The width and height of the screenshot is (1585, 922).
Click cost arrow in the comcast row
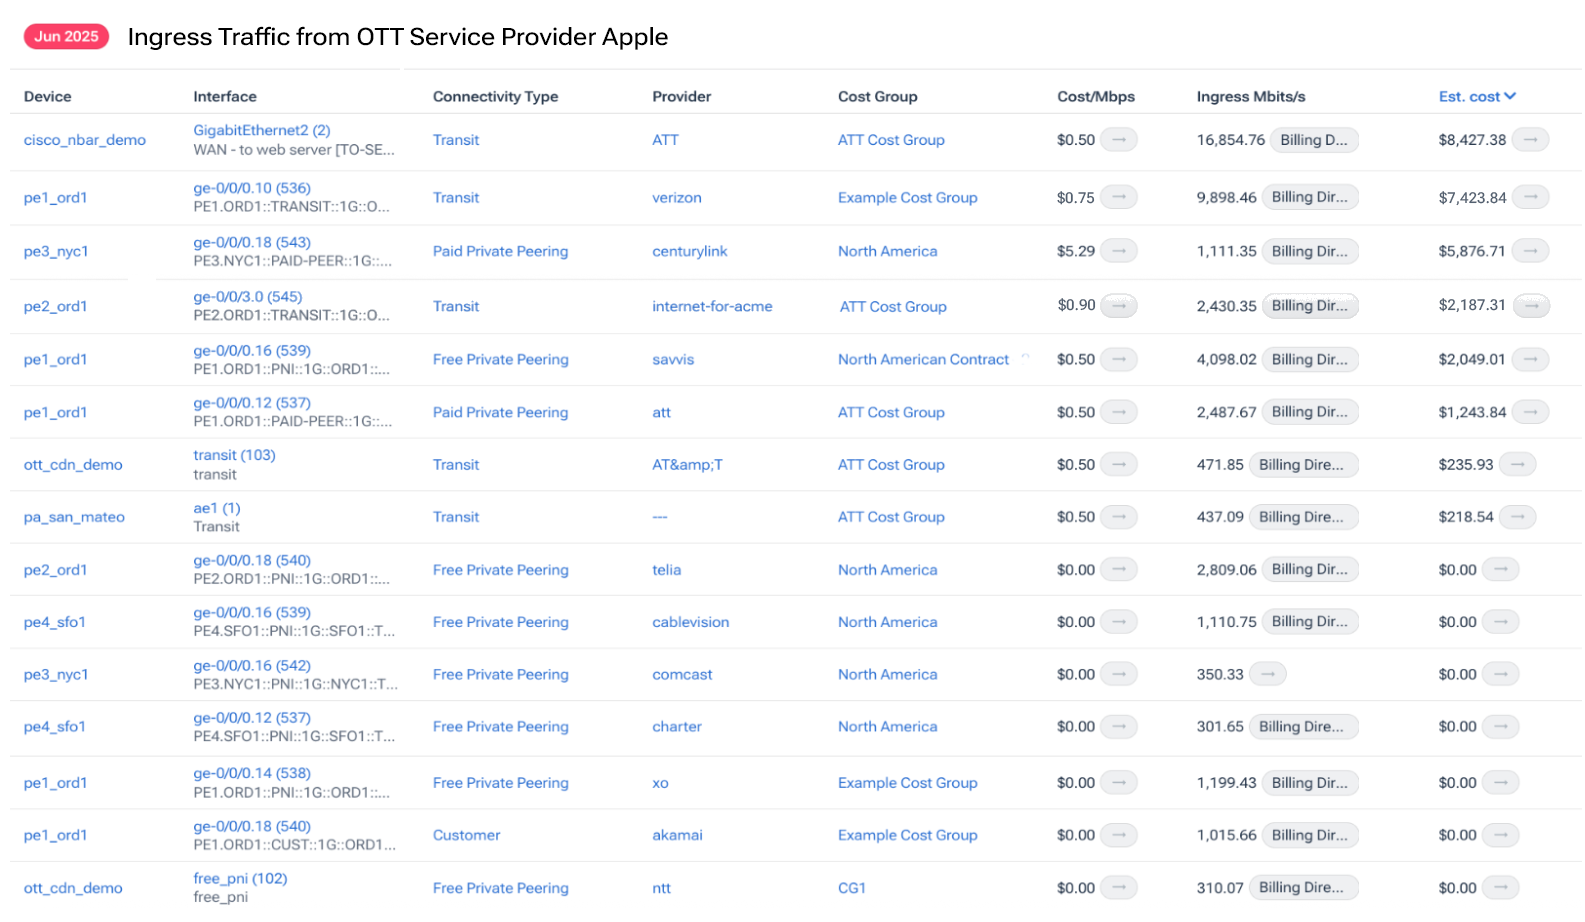[x=1119, y=674]
